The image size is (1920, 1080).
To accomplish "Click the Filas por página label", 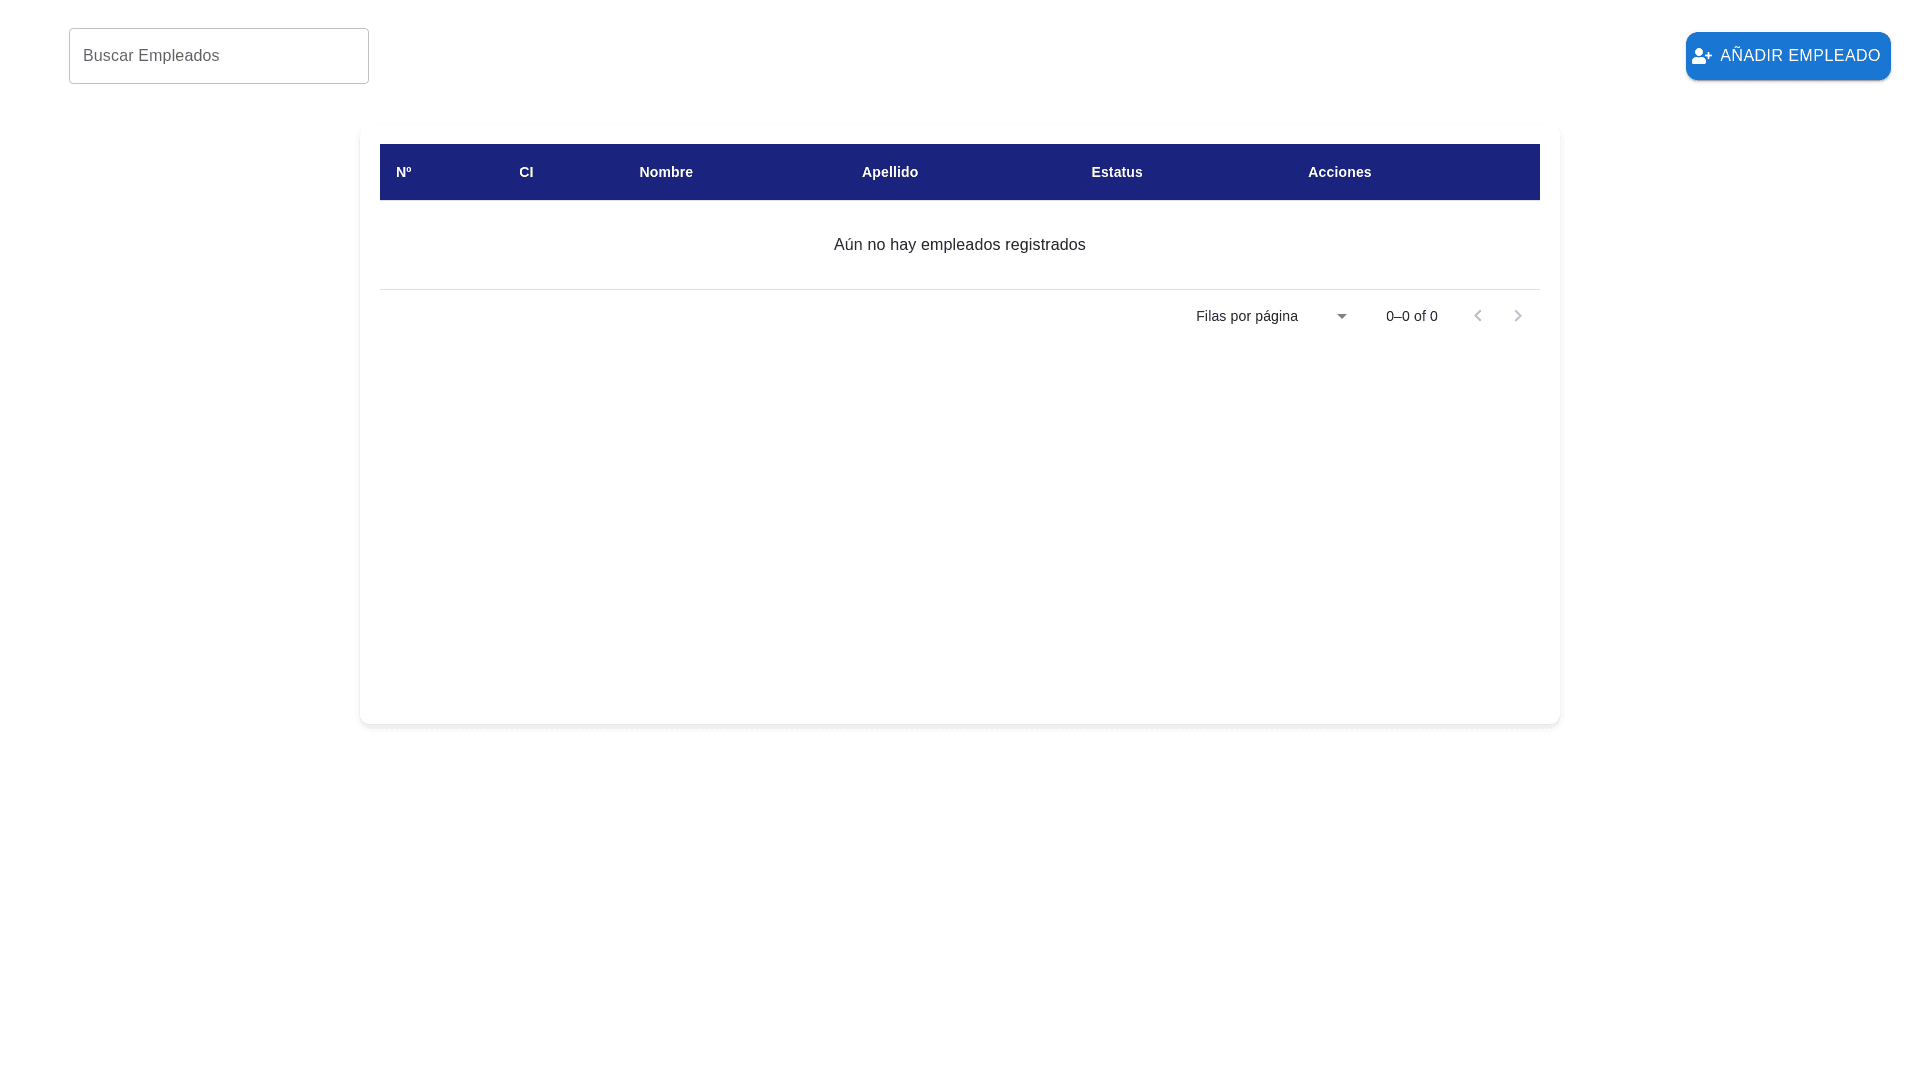I will coord(1246,316).
